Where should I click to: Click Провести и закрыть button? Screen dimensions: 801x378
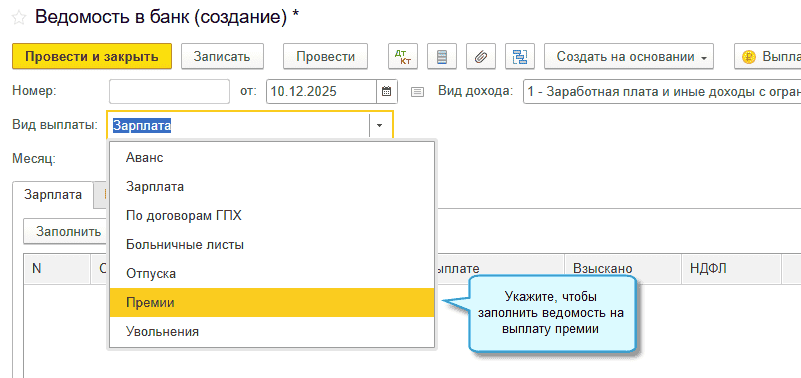coord(92,56)
